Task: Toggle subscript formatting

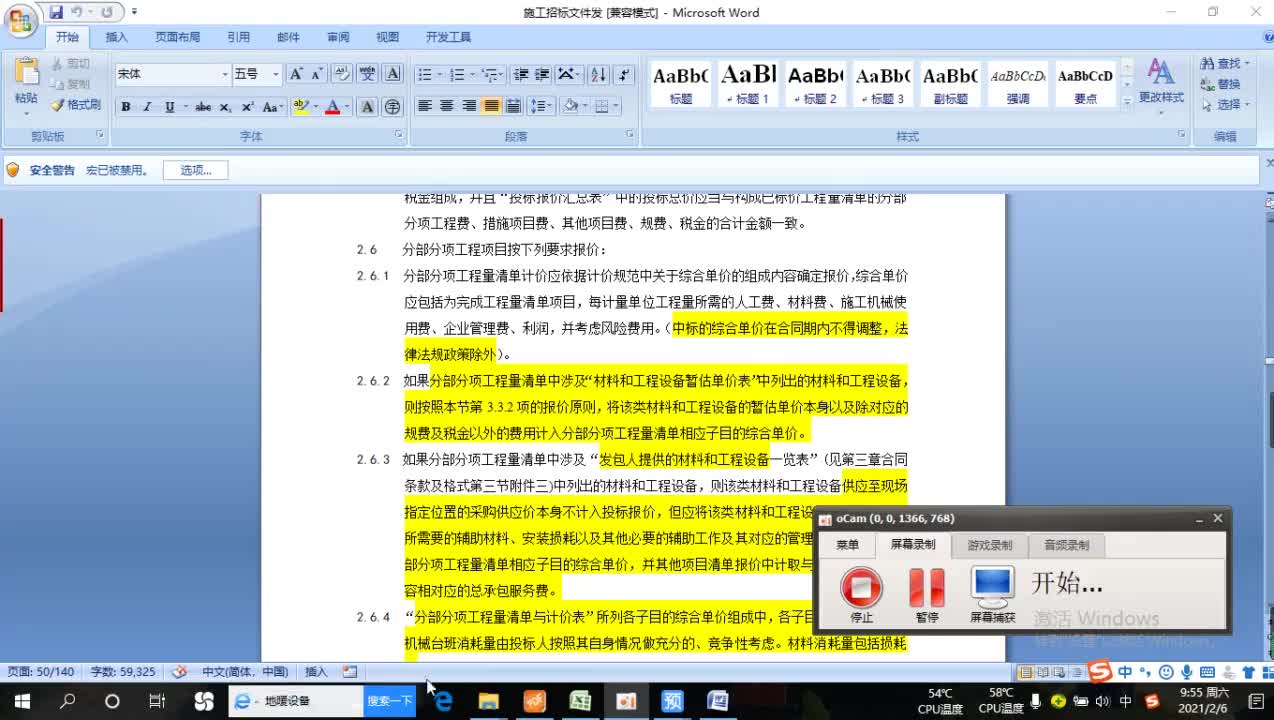Action: [x=225, y=107]
